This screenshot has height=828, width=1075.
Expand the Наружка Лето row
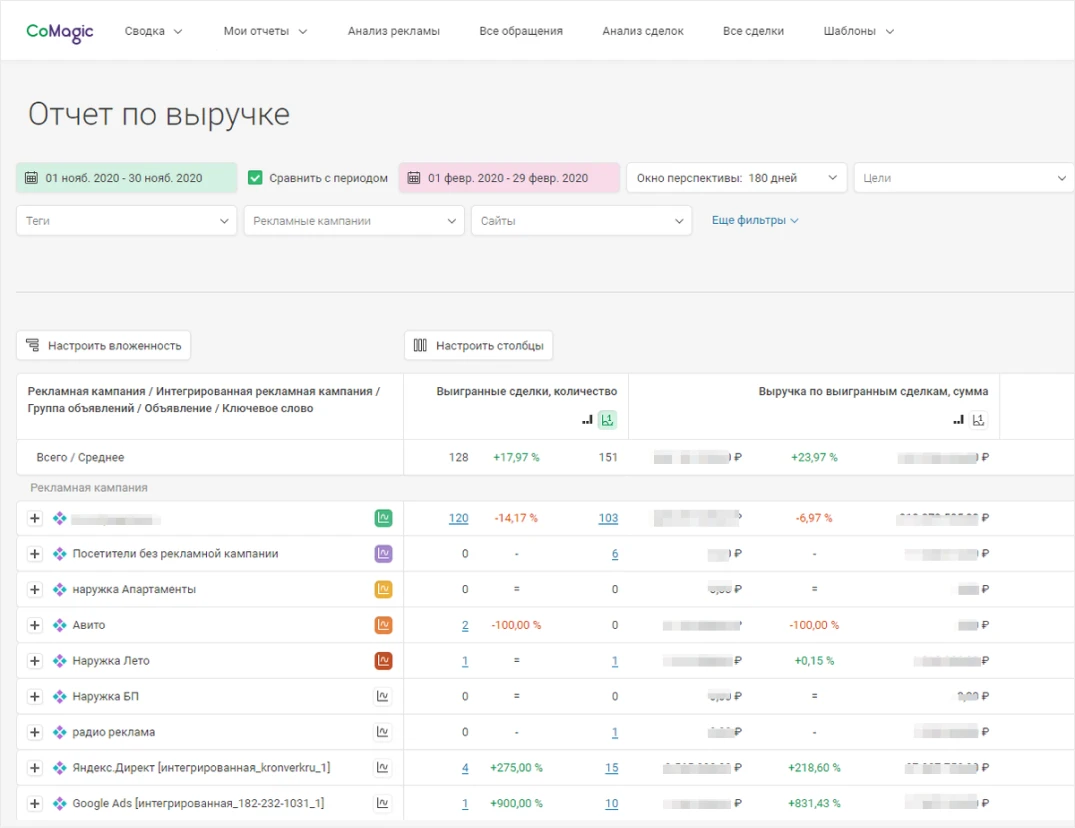point(34,661)
